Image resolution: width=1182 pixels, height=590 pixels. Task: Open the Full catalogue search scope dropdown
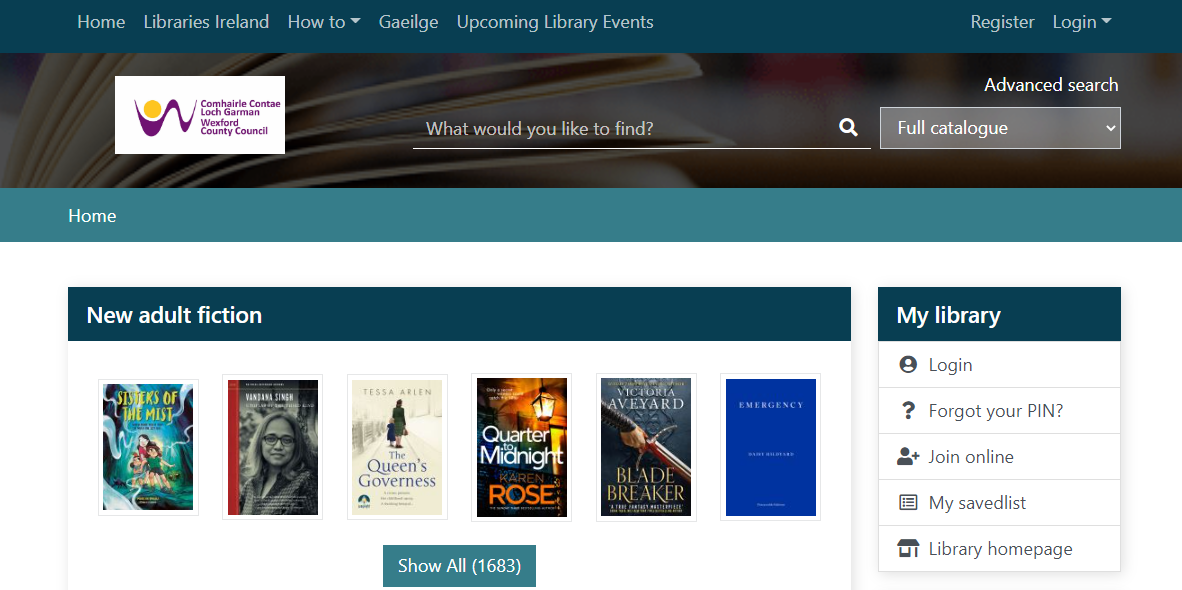point(1000,128)
